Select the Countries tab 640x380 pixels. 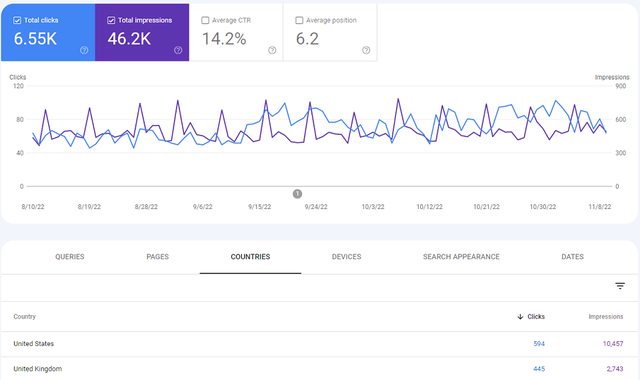[x=250, y=257]
